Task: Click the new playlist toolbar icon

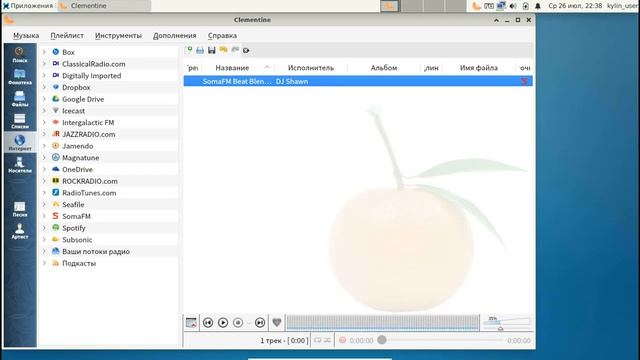Action: click(x=189, y=50)
